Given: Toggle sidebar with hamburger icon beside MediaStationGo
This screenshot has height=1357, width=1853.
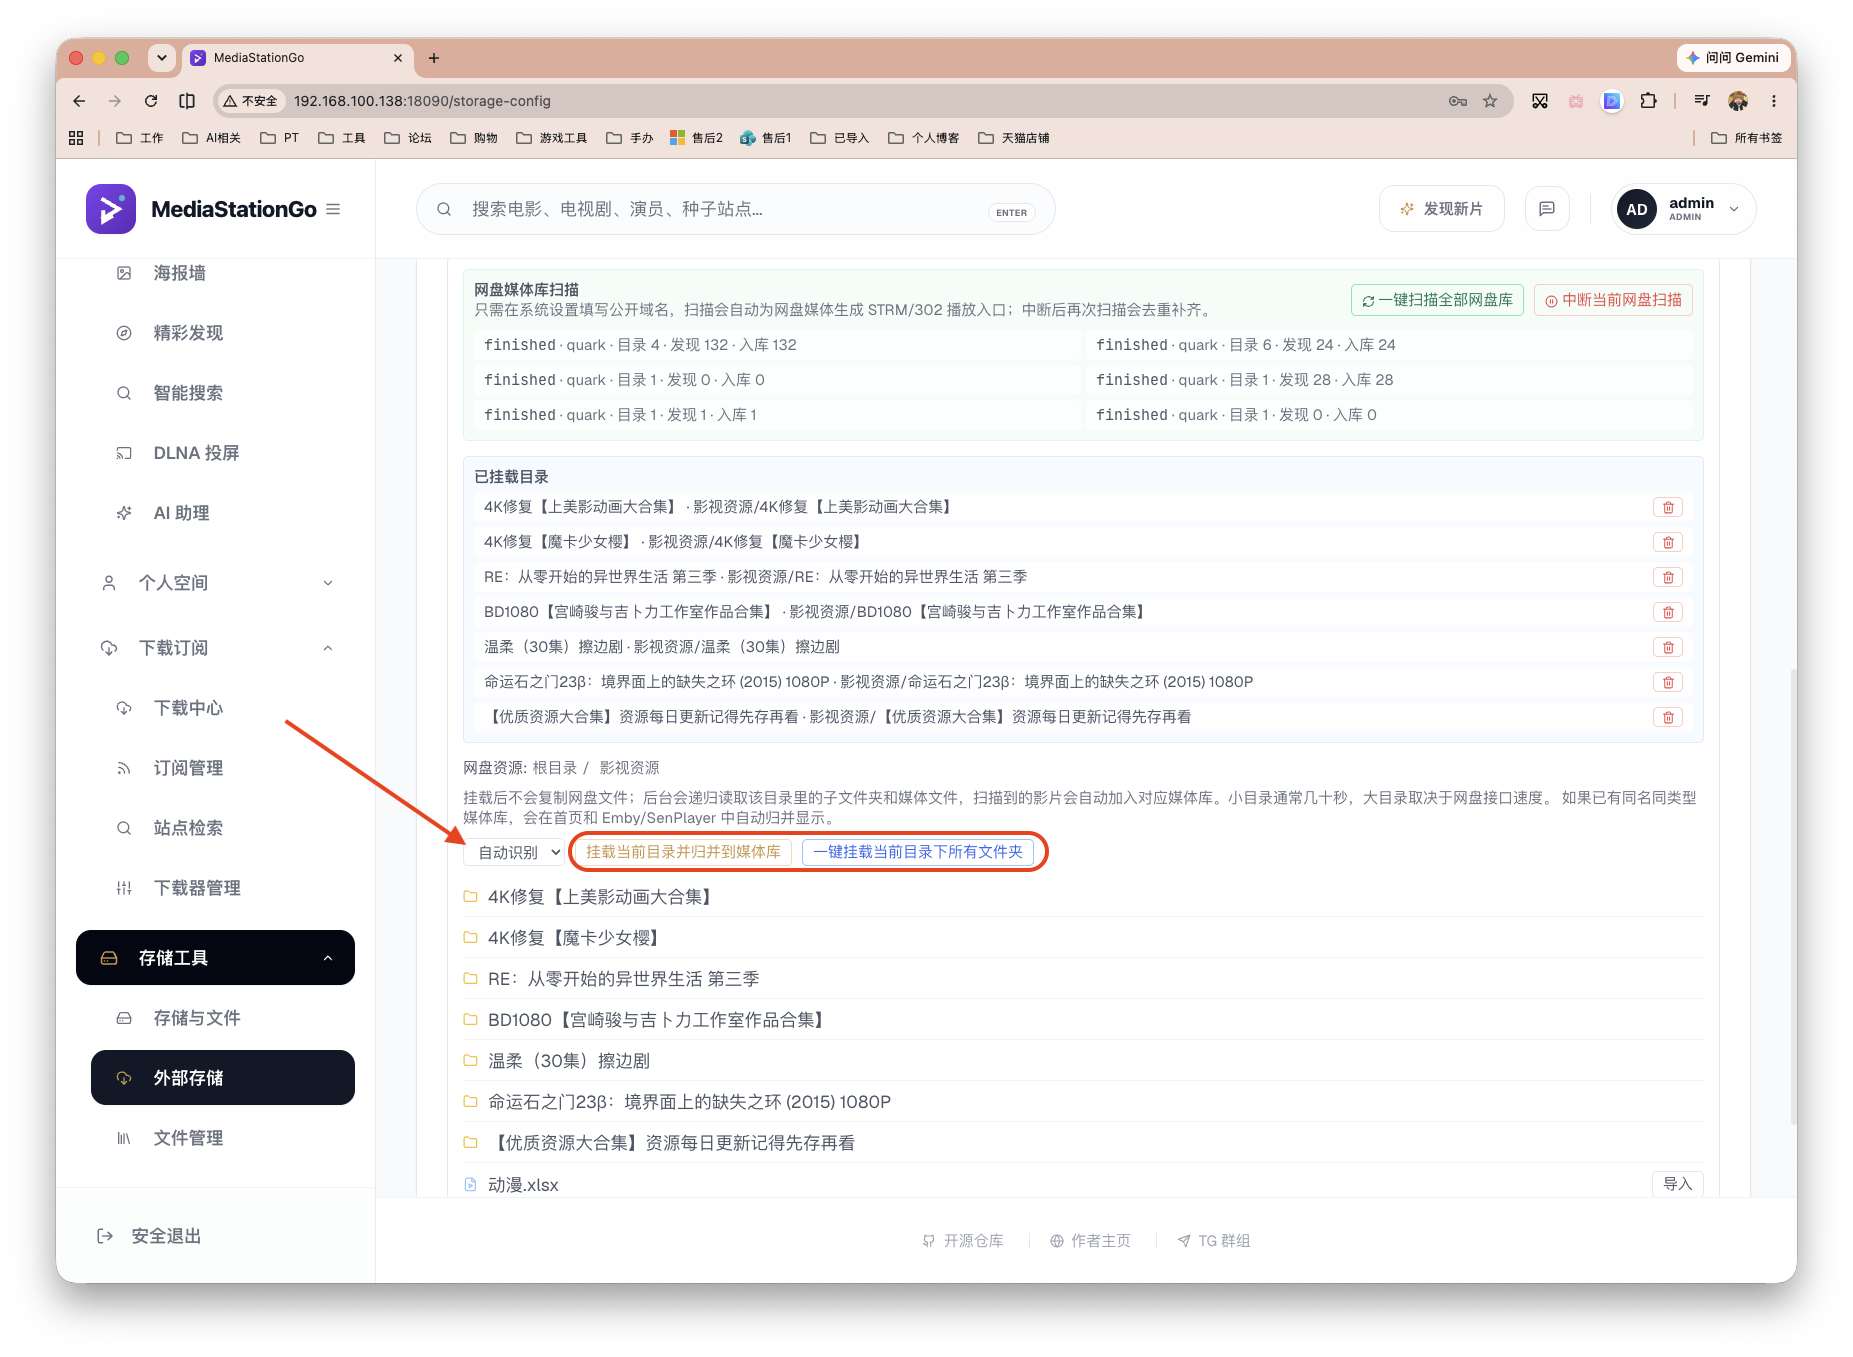Looking at the screenshot, I should [333, 209].
